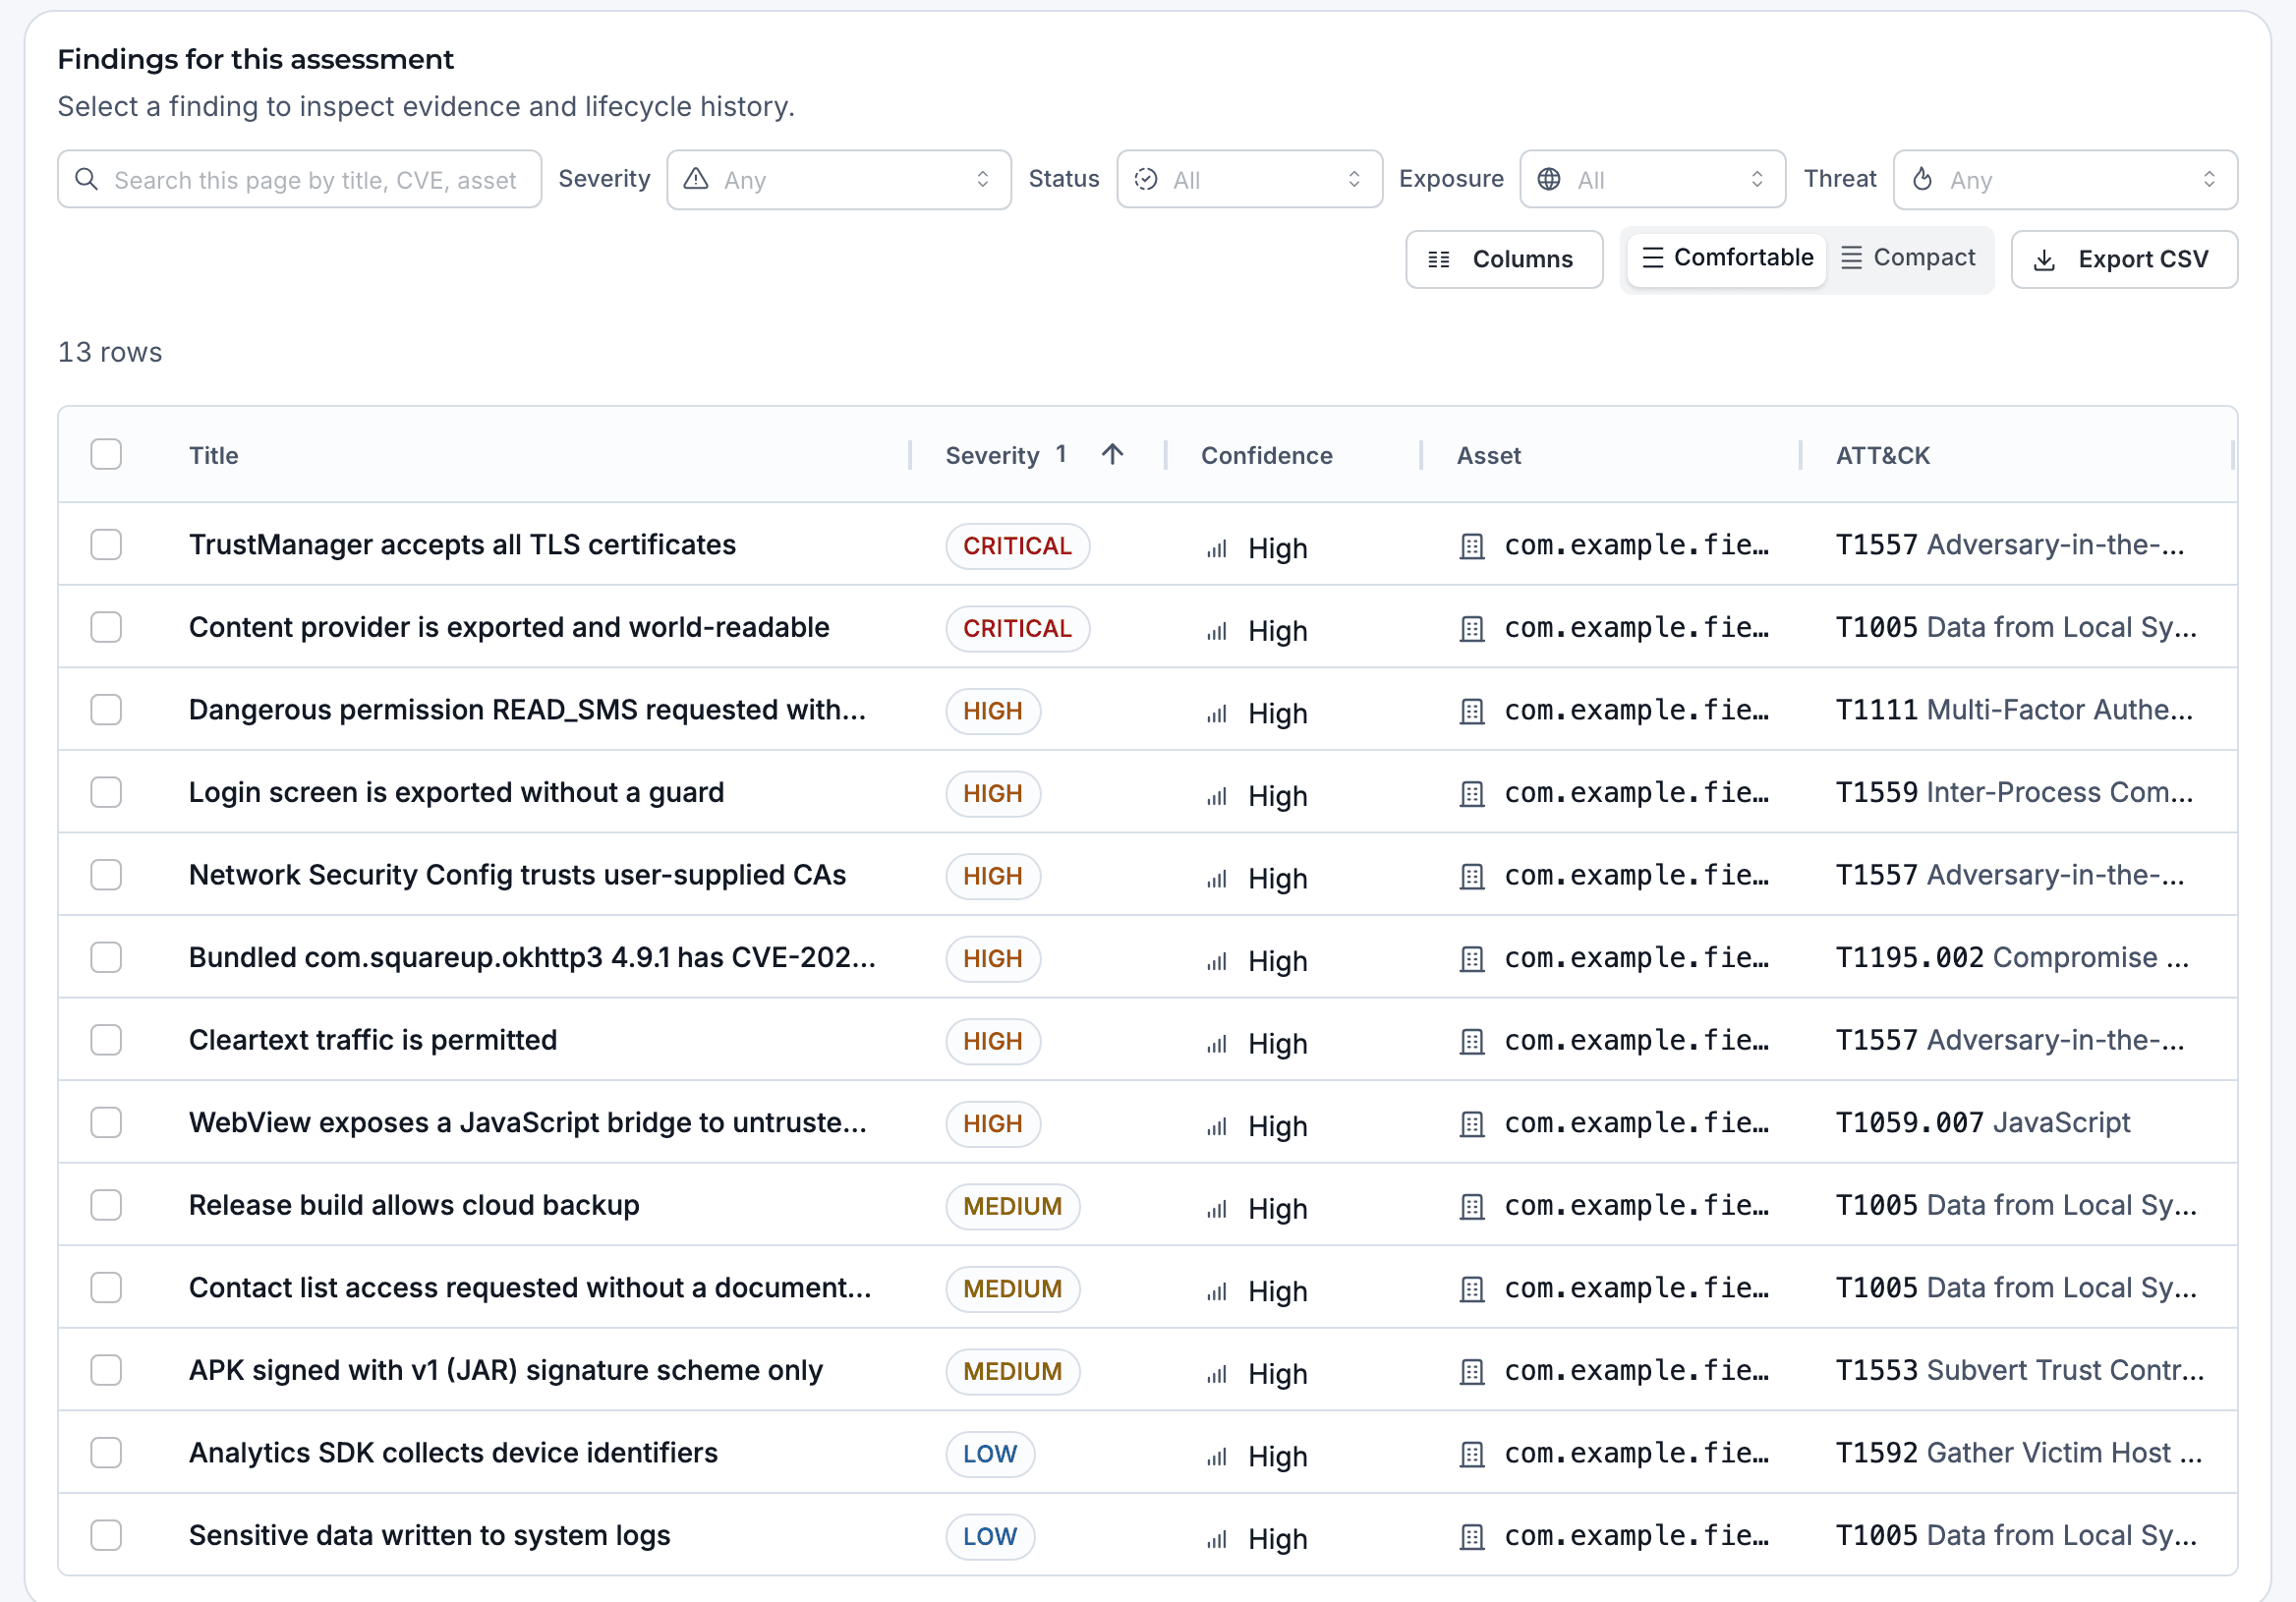Click the threat flame icon
The width and height of the screenshot is (2296, 1602).
tap(1922, 179)
